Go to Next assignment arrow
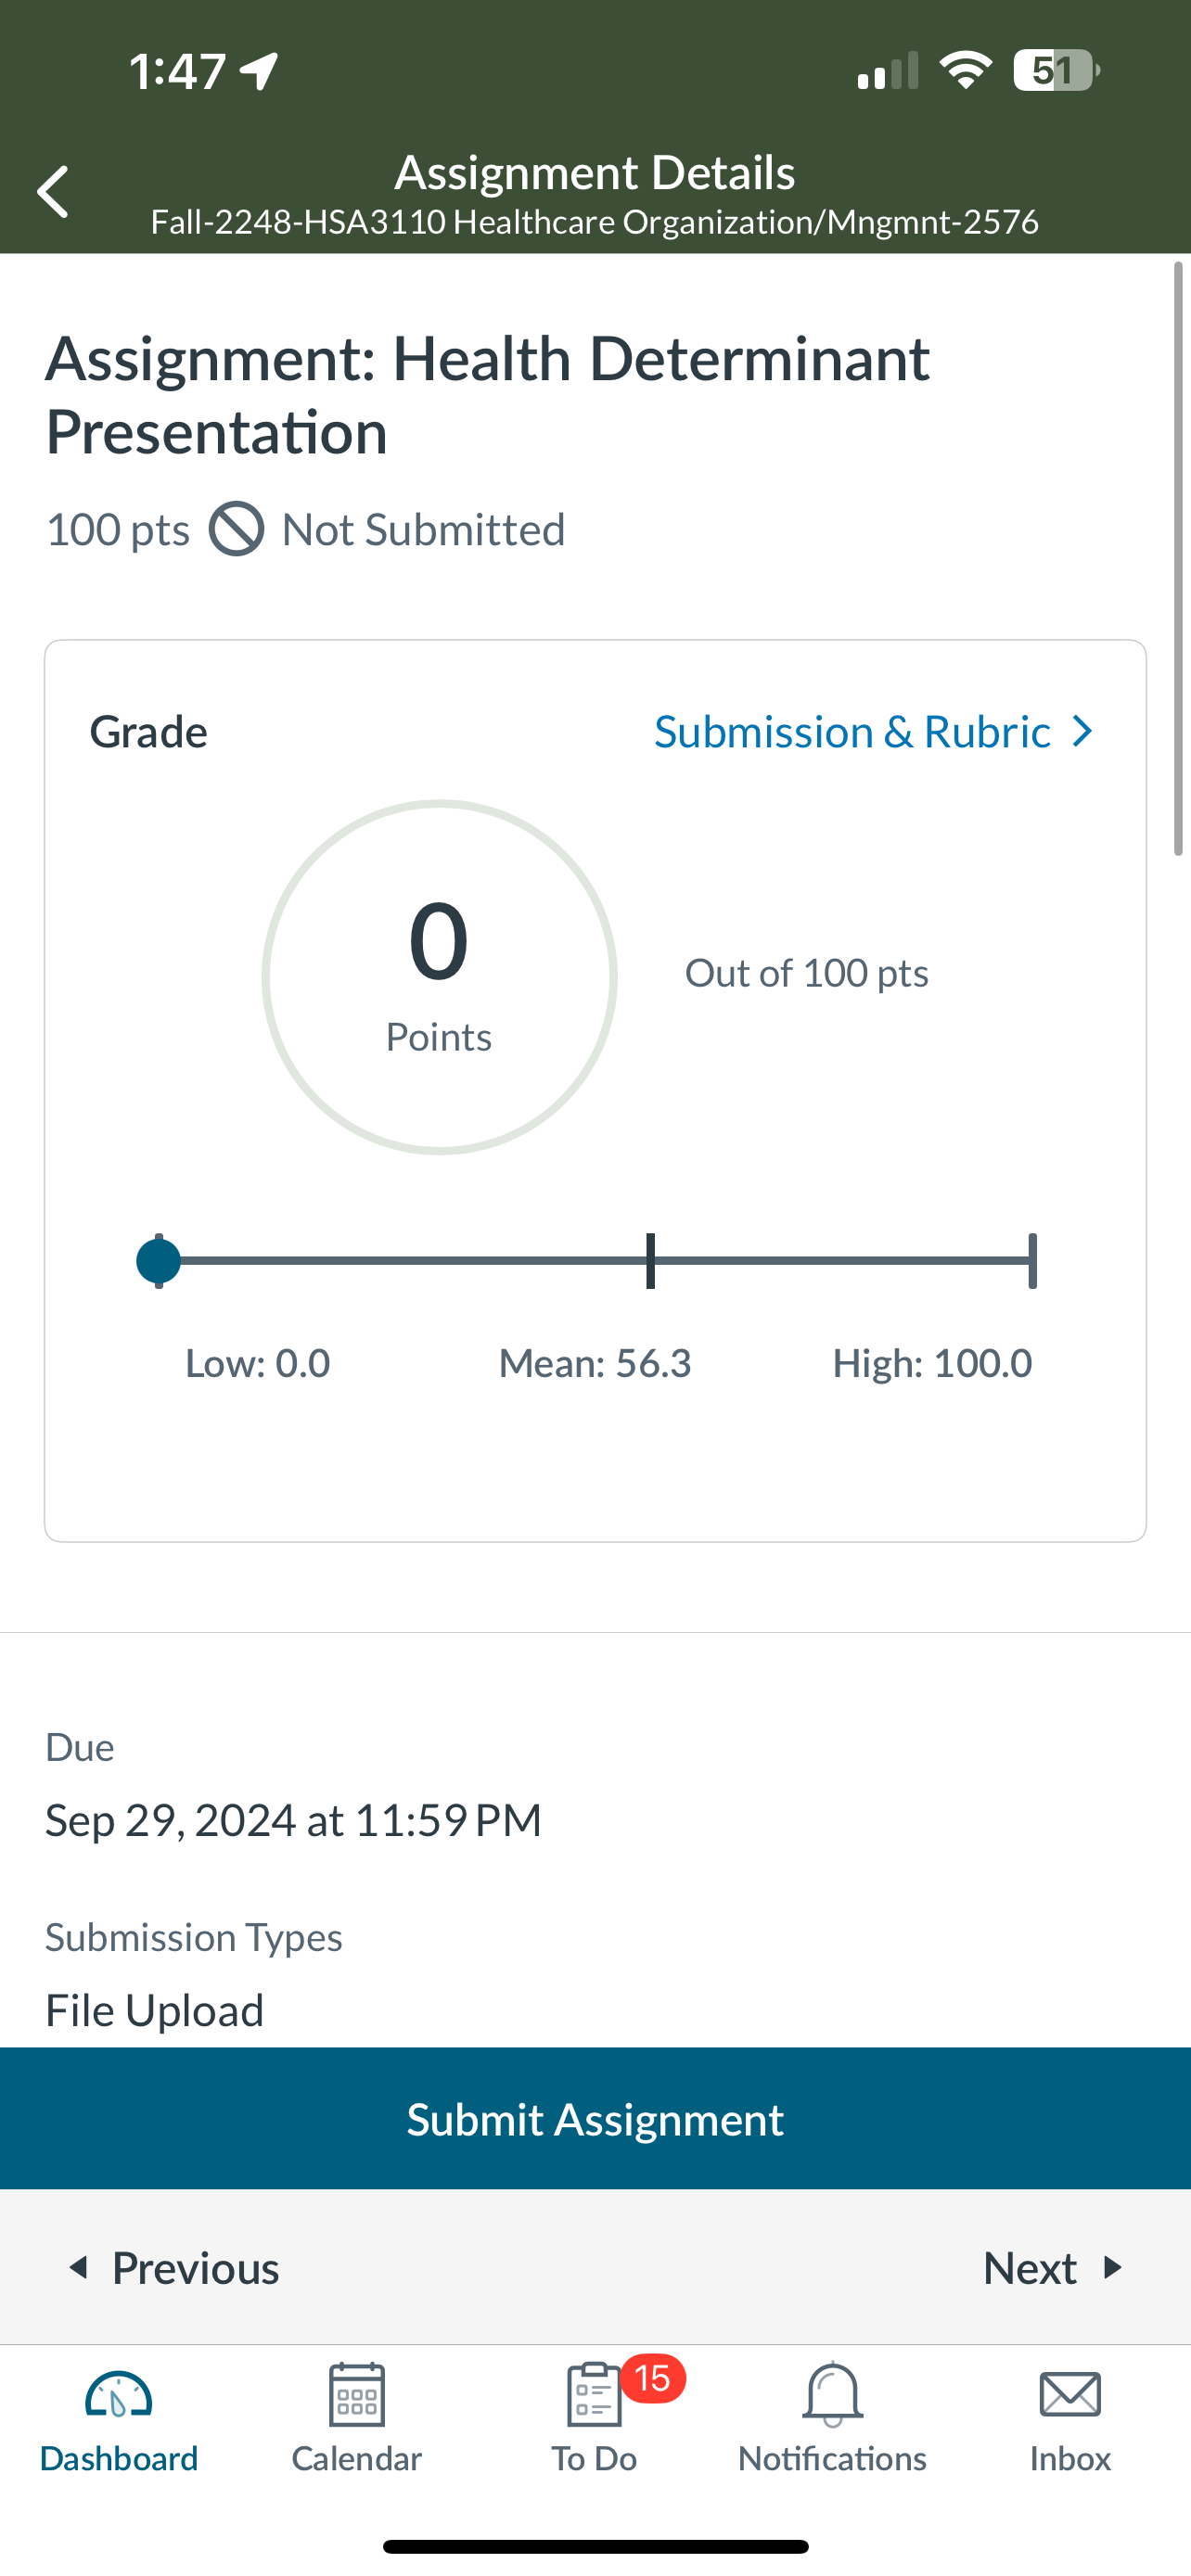1191x2576 pixels. tap(1112, 2267)
